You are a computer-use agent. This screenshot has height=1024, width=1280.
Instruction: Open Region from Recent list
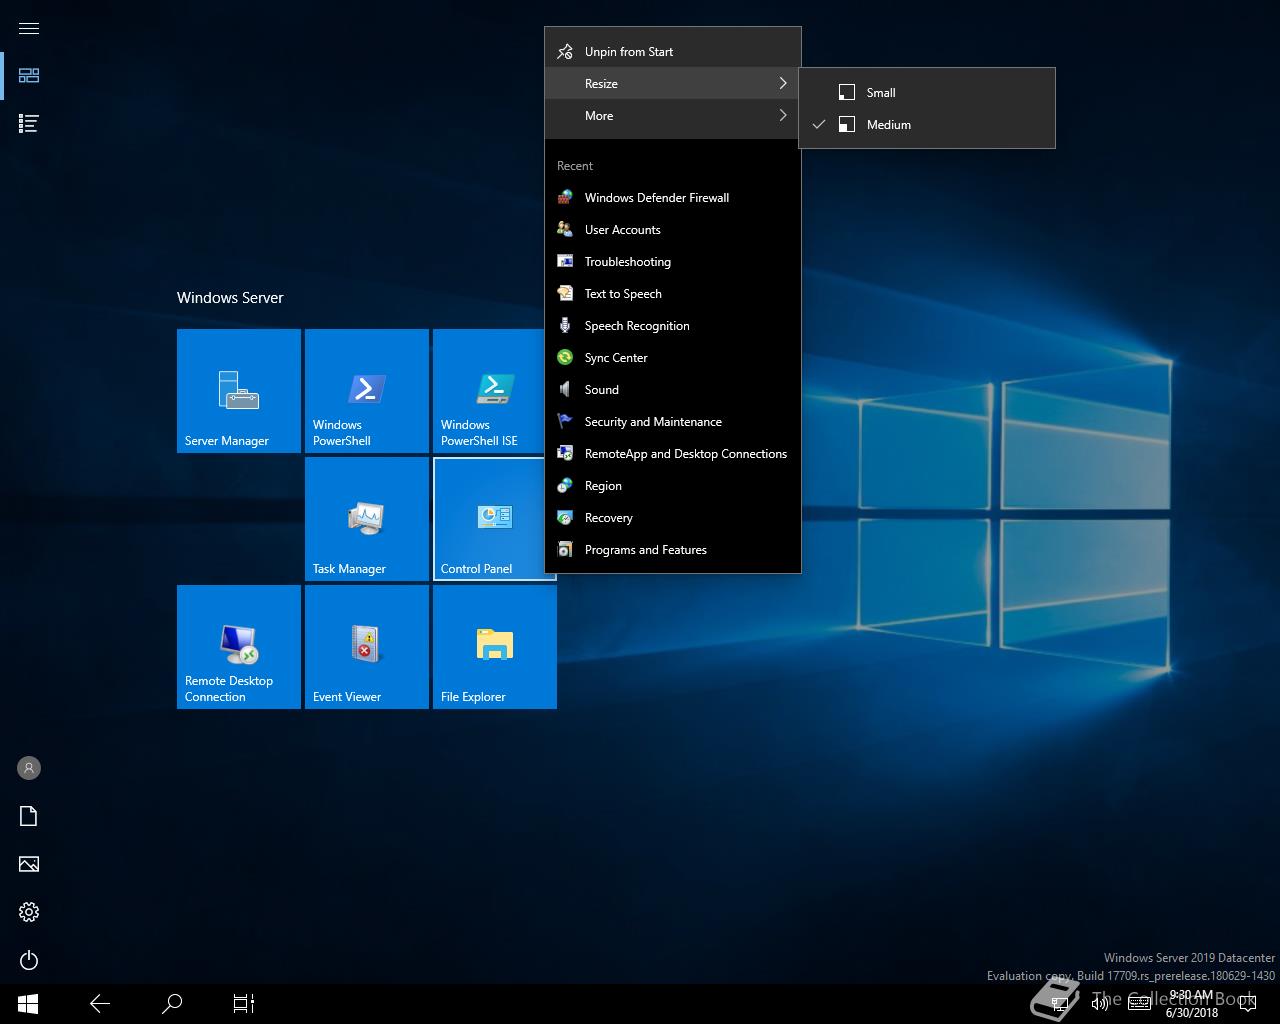pos(673,485)
